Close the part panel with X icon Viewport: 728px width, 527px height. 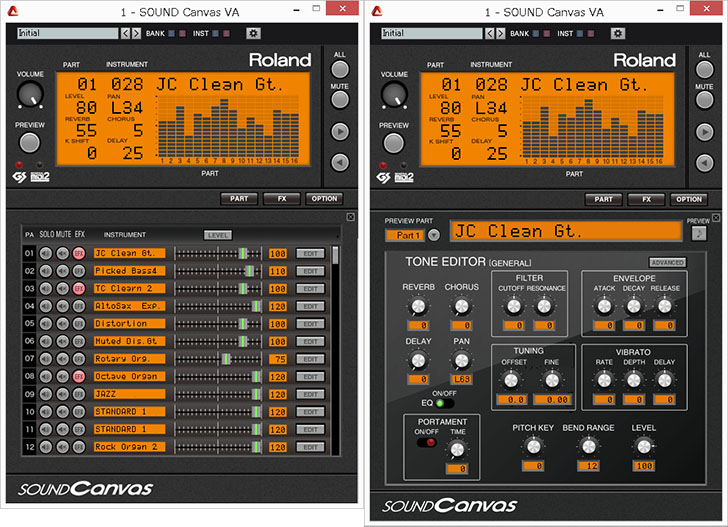(x=351, y=217)
